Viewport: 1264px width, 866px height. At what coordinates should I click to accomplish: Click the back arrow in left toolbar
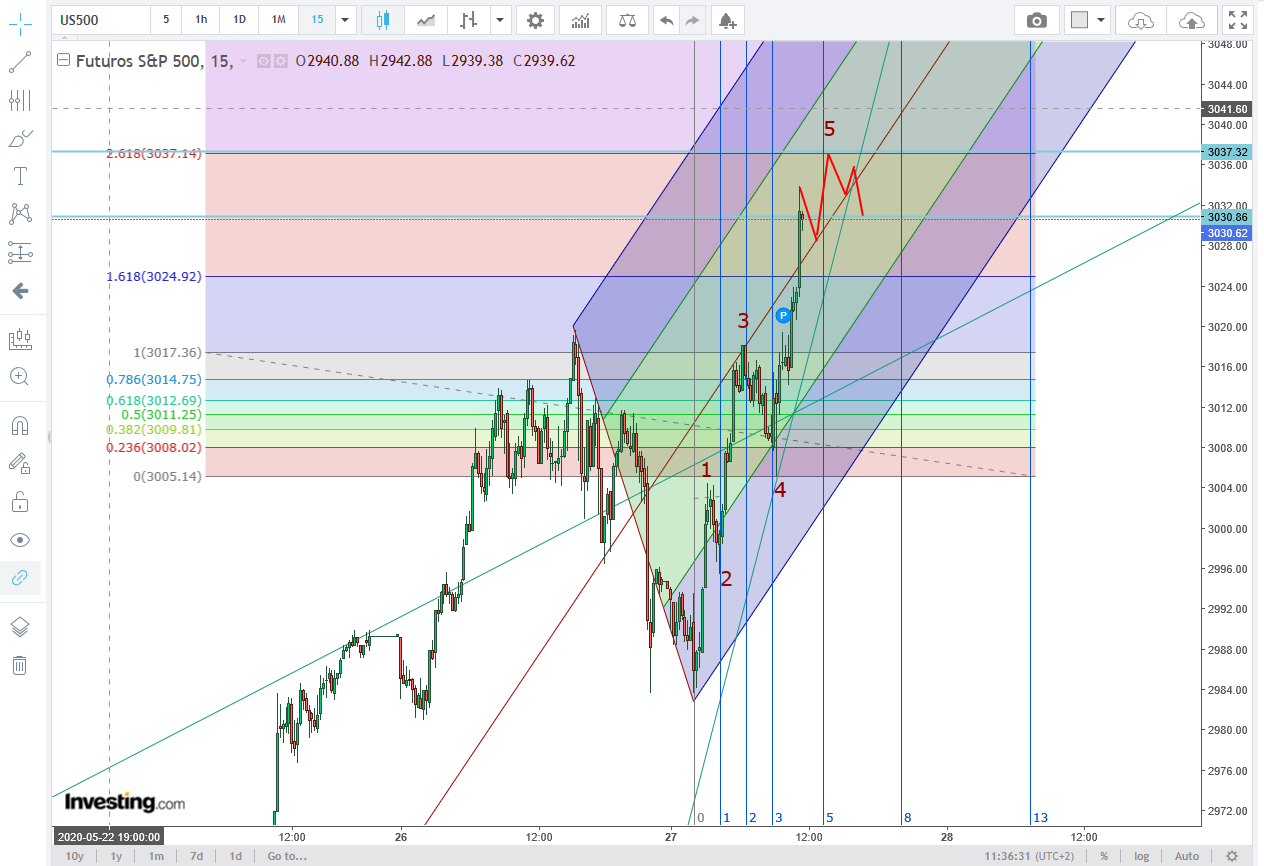(x=20, y=291)
